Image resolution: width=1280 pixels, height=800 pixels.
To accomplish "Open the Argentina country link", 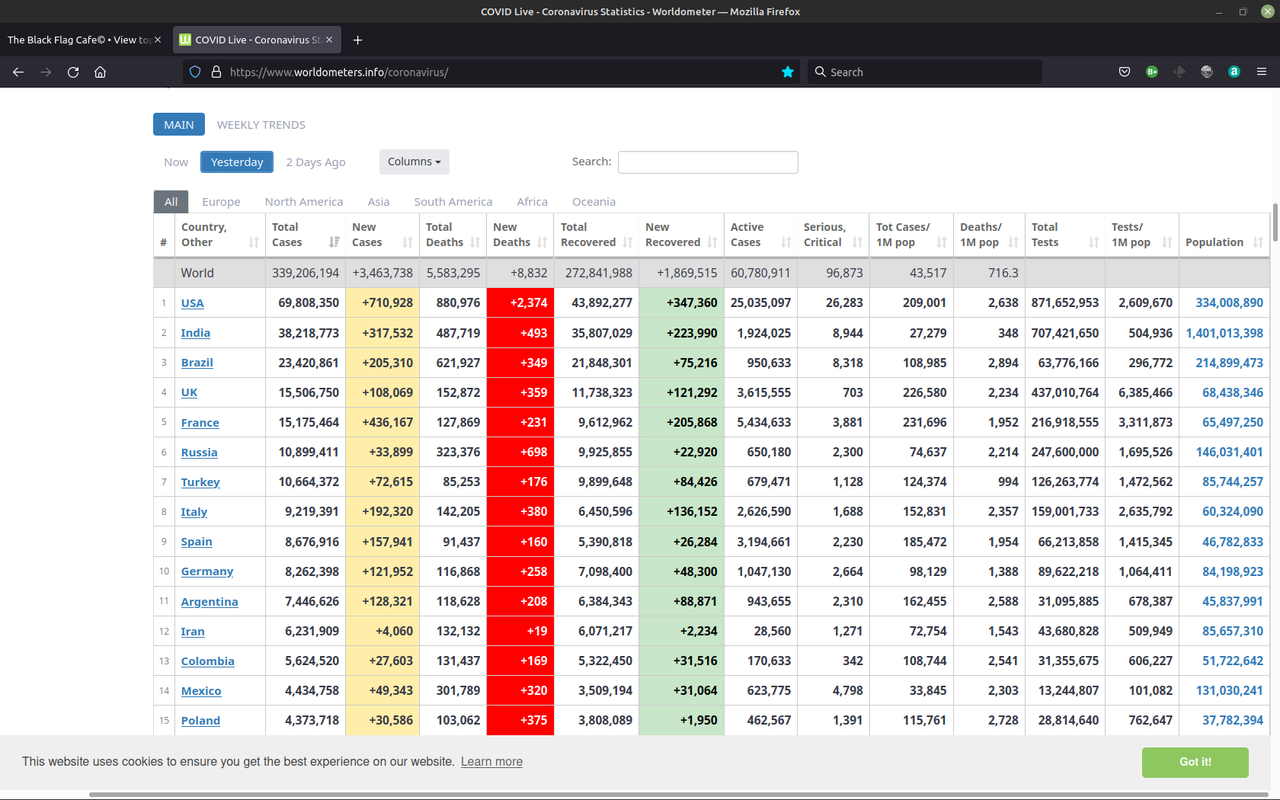I will 209,601.
